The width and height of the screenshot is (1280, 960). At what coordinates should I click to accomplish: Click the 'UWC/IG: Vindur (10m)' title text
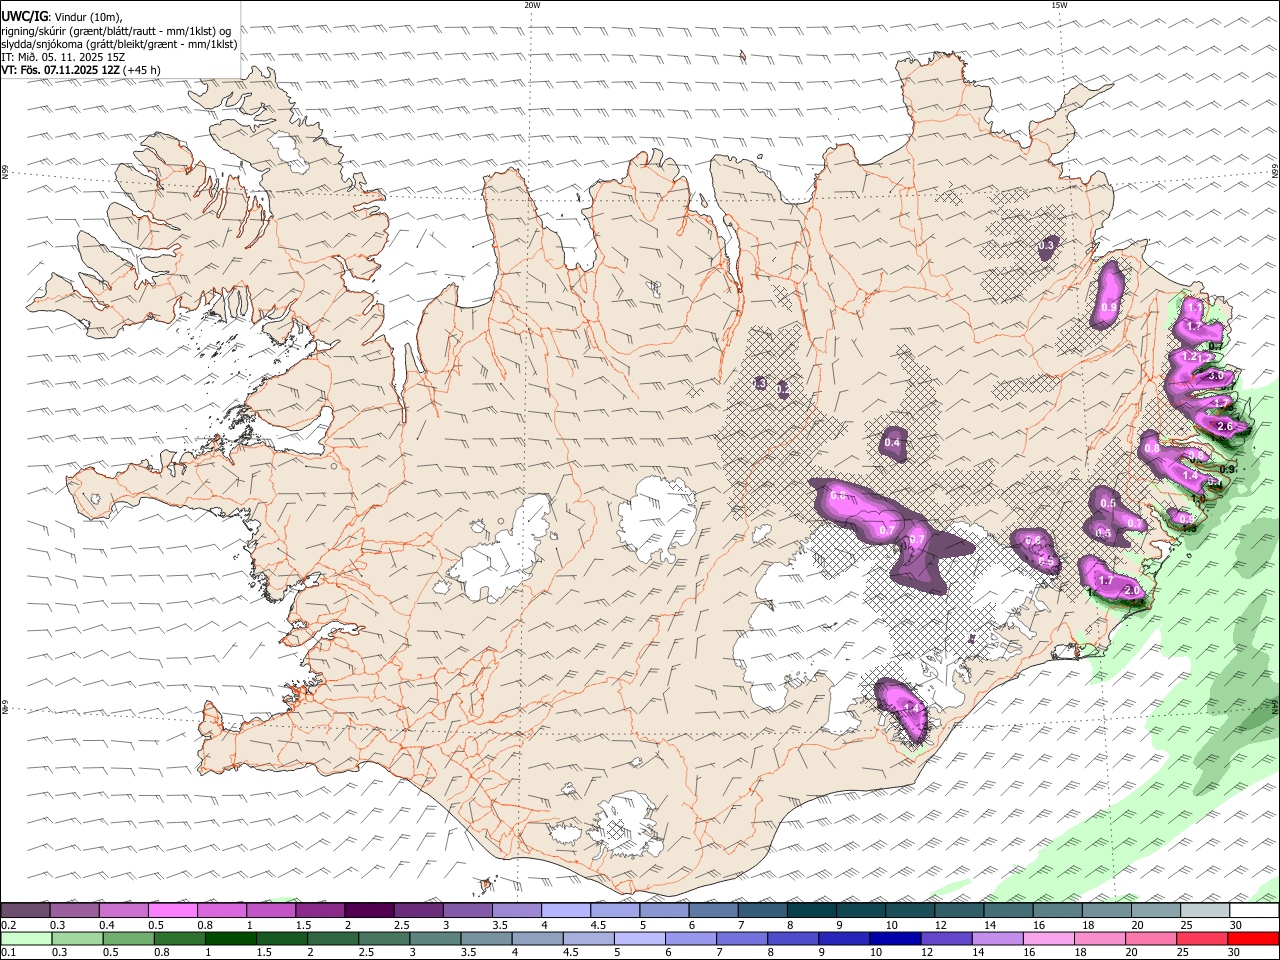[62, 17]
